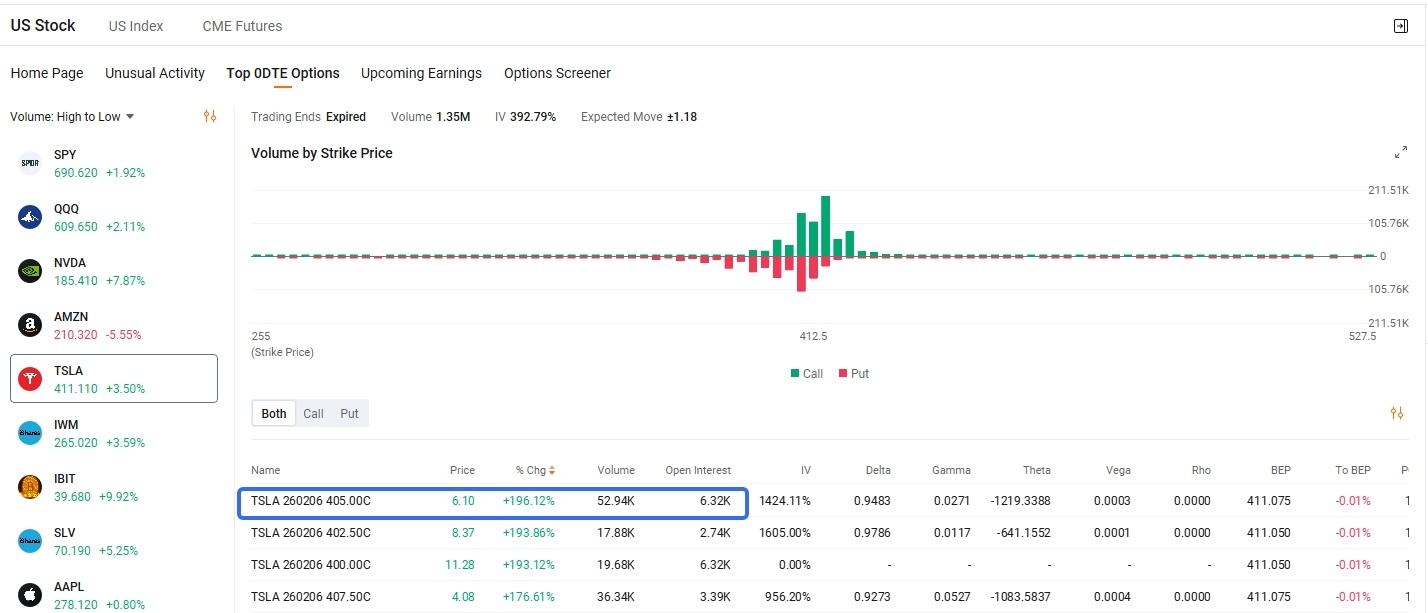Image resolution: width=1428 pixels, height=613 pixels.
Task: Open the Upcoming Earnings tab
Action: point(421,73)
